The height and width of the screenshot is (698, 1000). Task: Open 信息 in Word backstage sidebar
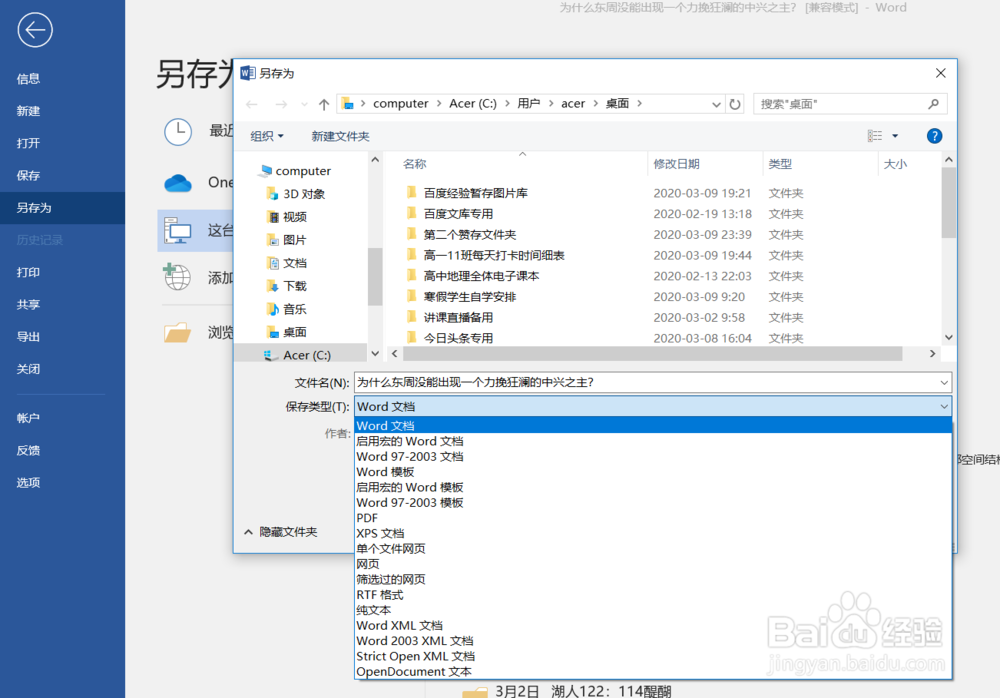(x=28, y=78)
